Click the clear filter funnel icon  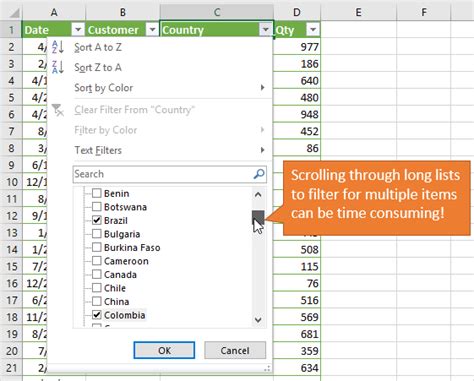(58, 110)
